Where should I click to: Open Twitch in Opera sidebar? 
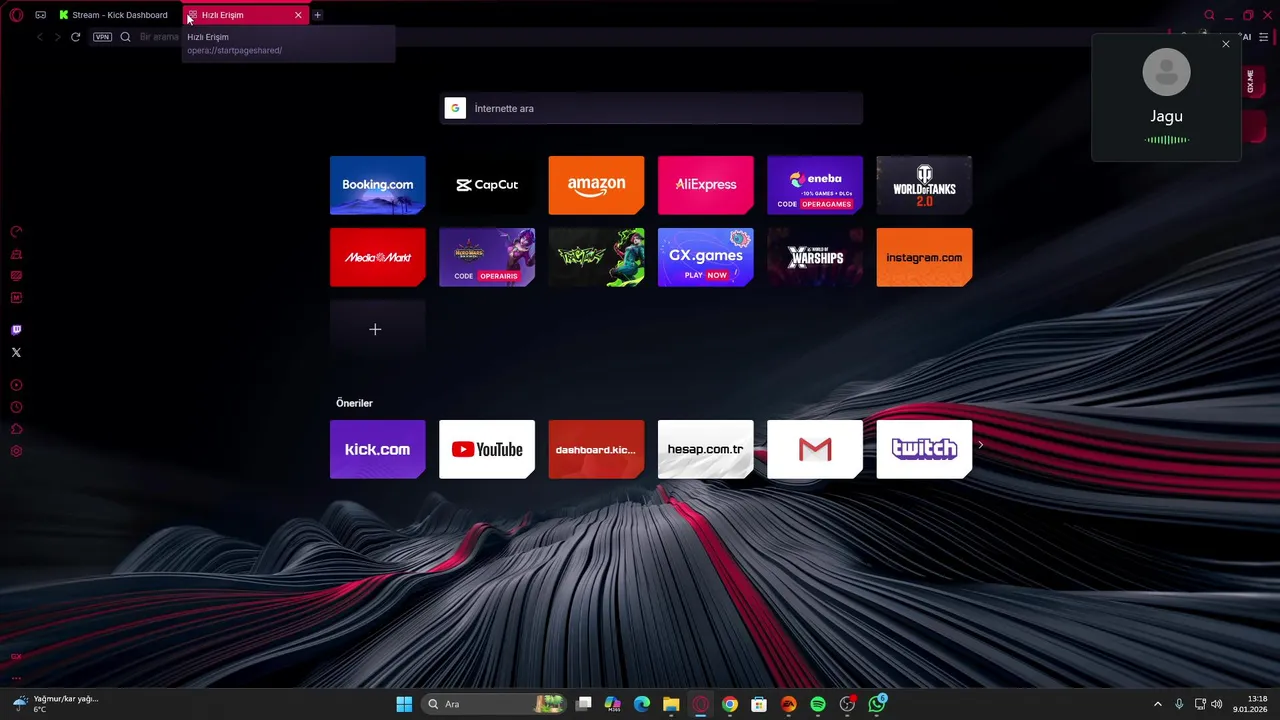(16, 330)
